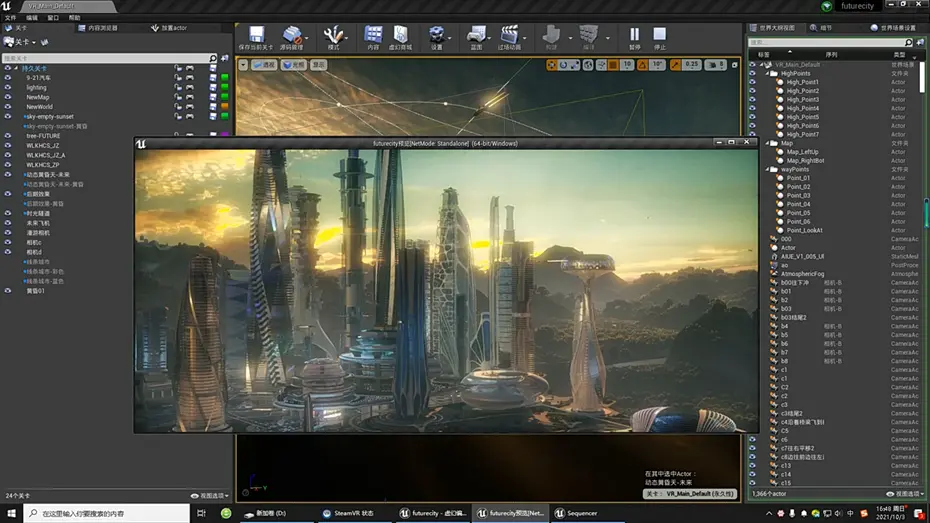The height and width of the screenshot is (523, 930).
Task: Toggle visibility of the NewMap level
Action: 8,97
